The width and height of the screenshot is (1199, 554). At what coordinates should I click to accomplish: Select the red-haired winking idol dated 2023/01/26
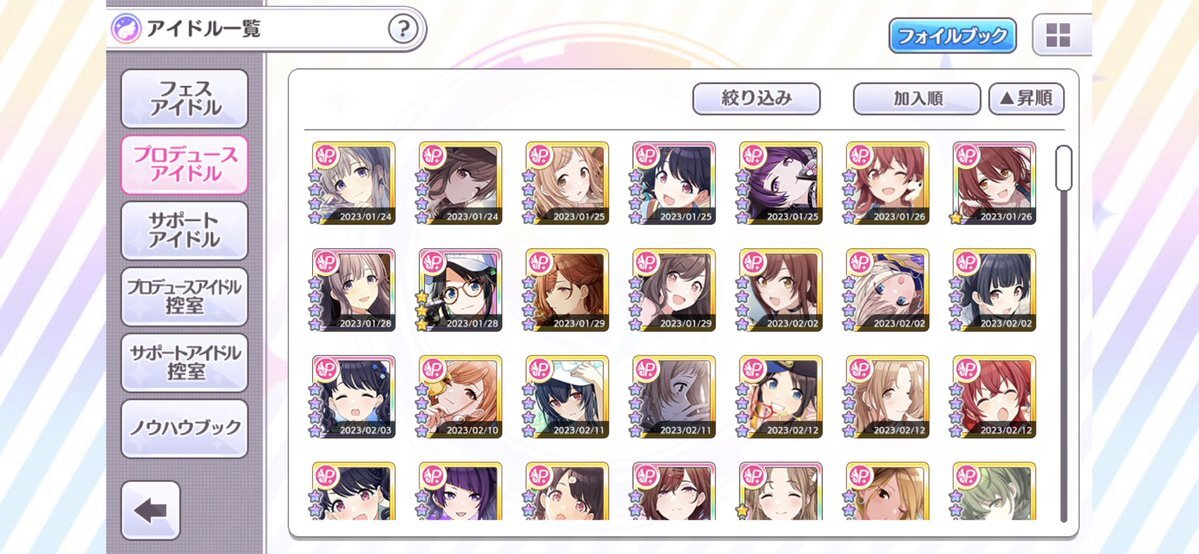(887, 183)
